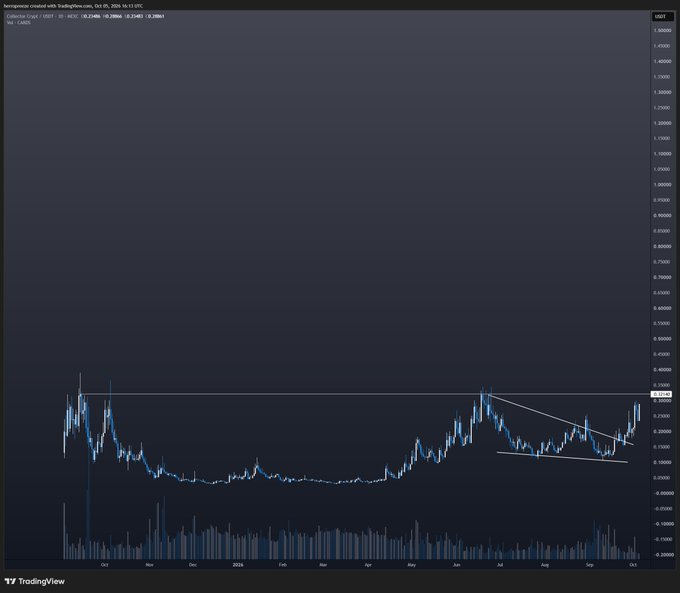680x593 pixels.
Task: Click the 1.10000 price axis label
Action: point(662,154)
